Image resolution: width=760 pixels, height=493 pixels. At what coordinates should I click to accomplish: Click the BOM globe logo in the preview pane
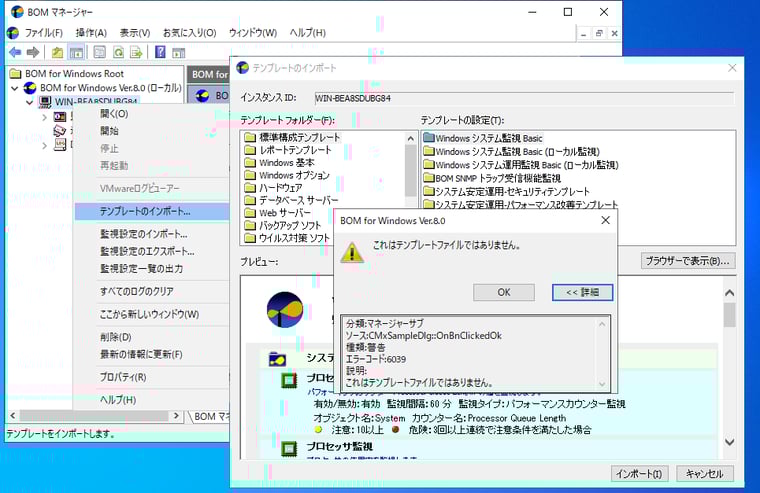pyautogui.click(x=285, y=309)
